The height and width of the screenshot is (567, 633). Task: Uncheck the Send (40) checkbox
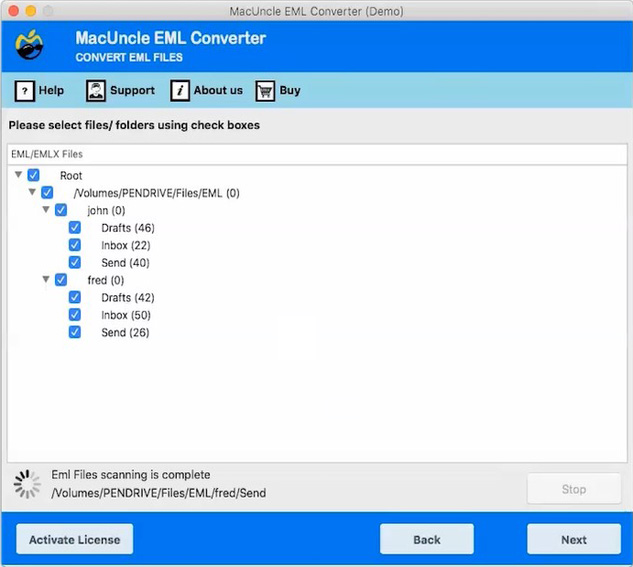pos(75,262)
